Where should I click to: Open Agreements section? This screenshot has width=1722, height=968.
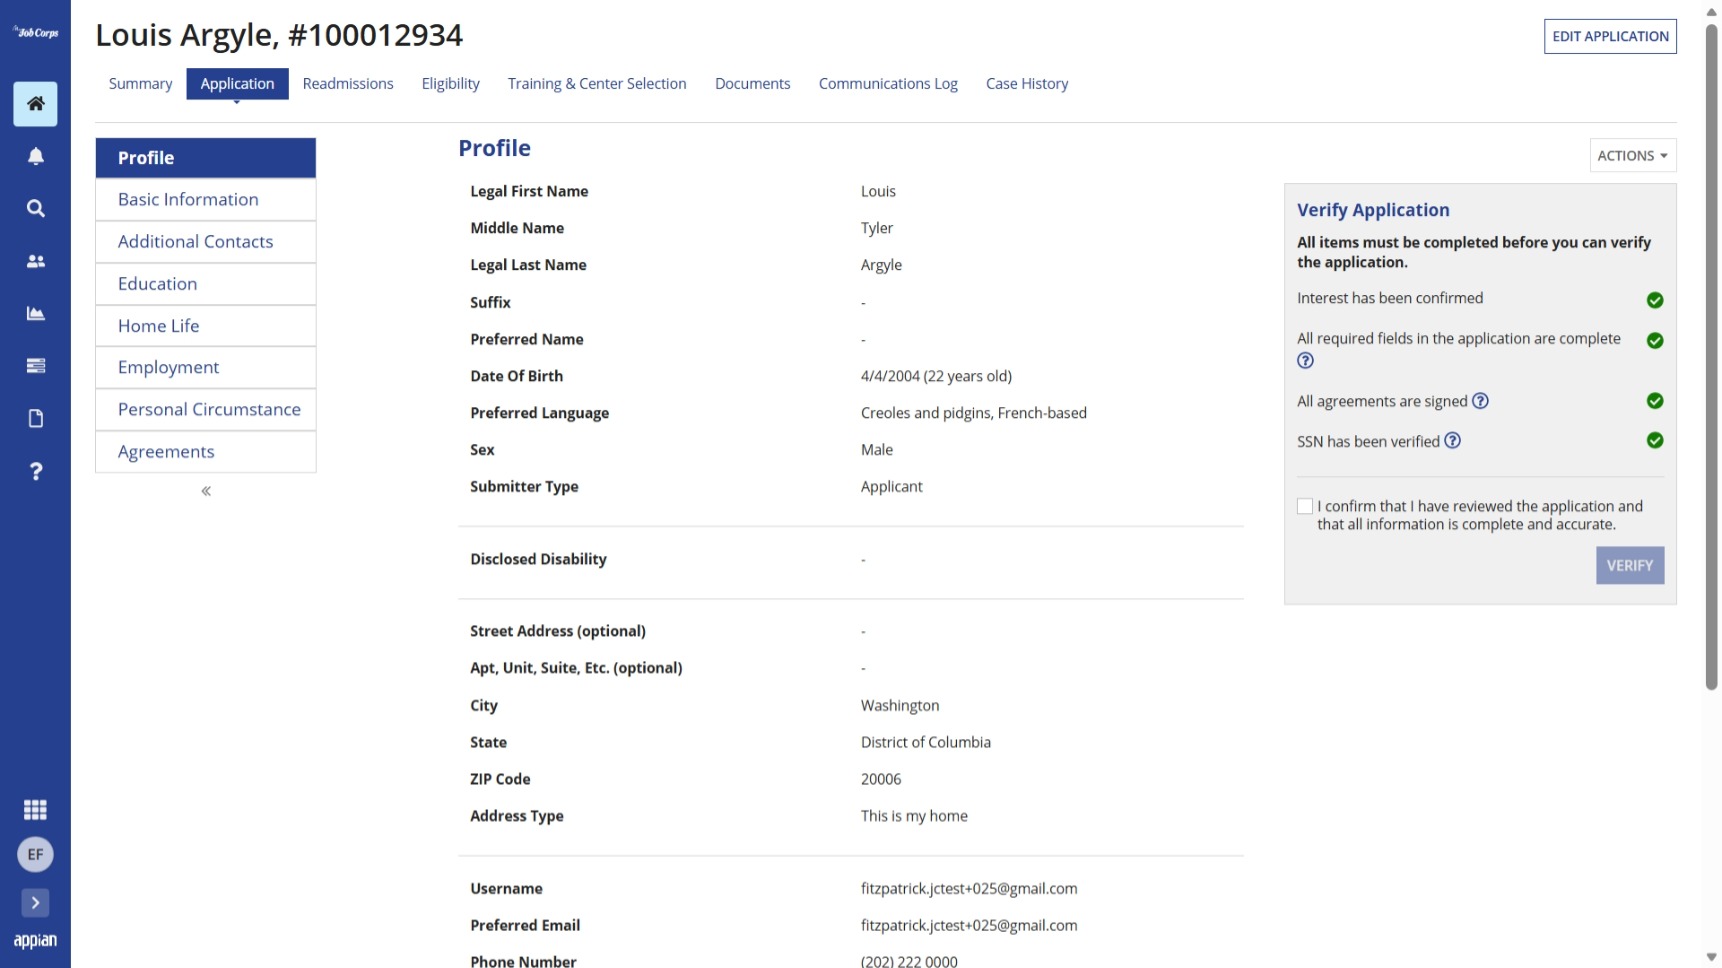(x=206, y=452)
